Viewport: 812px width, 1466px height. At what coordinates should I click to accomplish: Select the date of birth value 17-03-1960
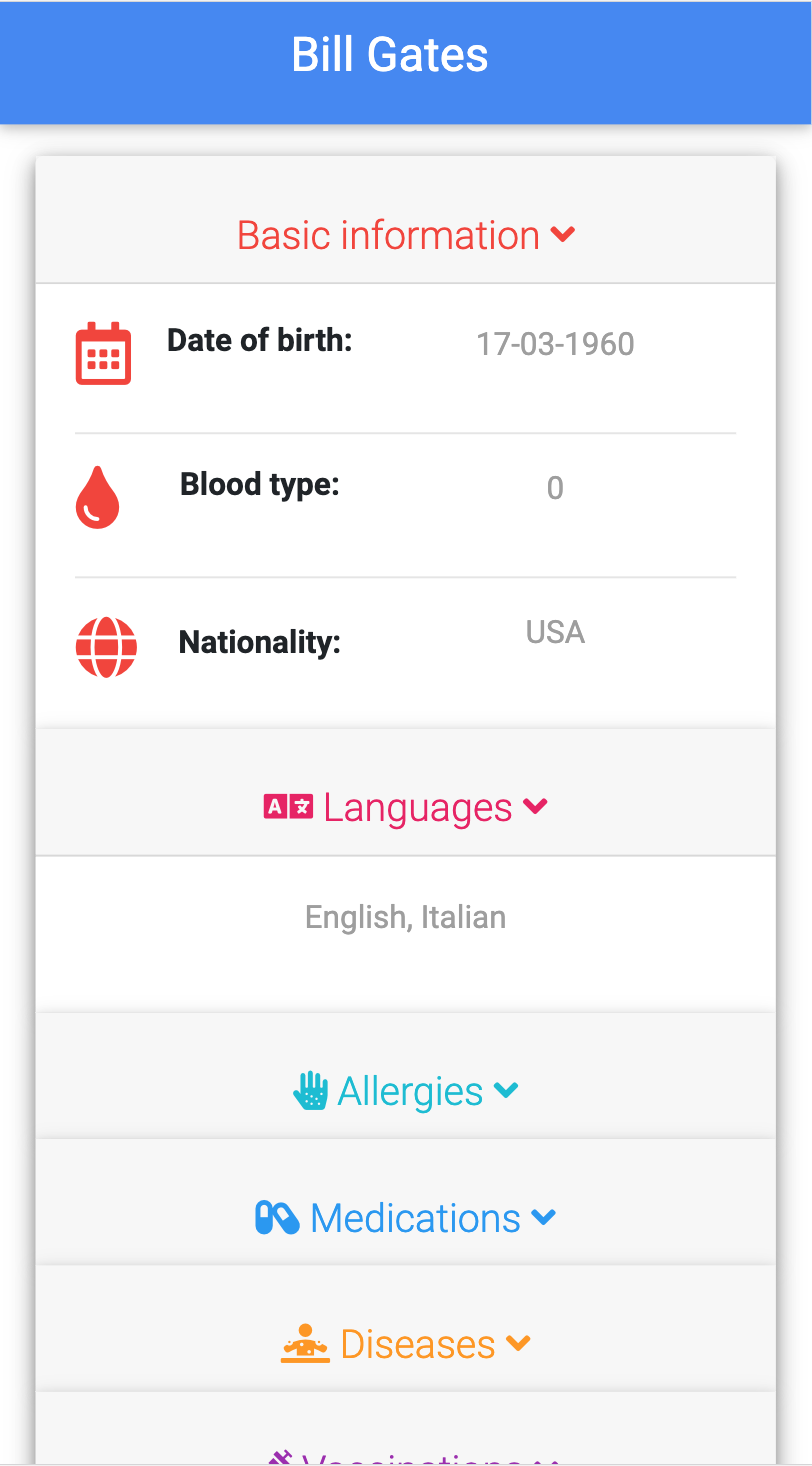tap(555, 344)
